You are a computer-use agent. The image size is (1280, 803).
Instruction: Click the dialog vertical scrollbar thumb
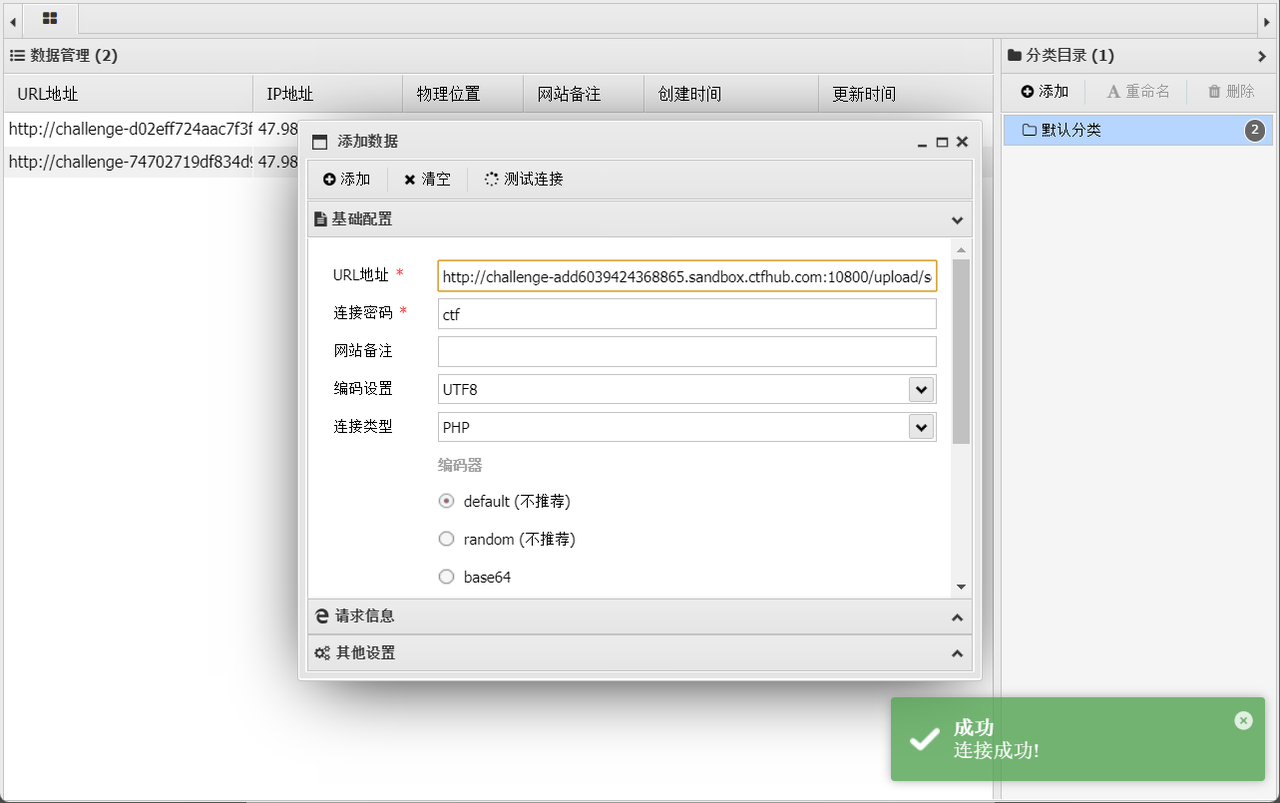961,350
